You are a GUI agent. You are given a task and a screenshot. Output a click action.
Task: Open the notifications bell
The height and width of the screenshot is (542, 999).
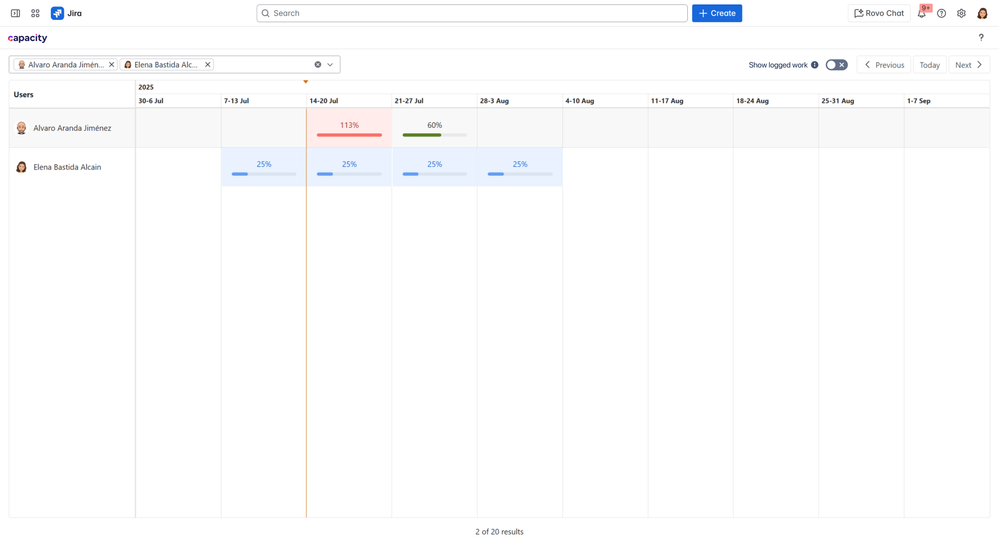click(x=921, y=13)
